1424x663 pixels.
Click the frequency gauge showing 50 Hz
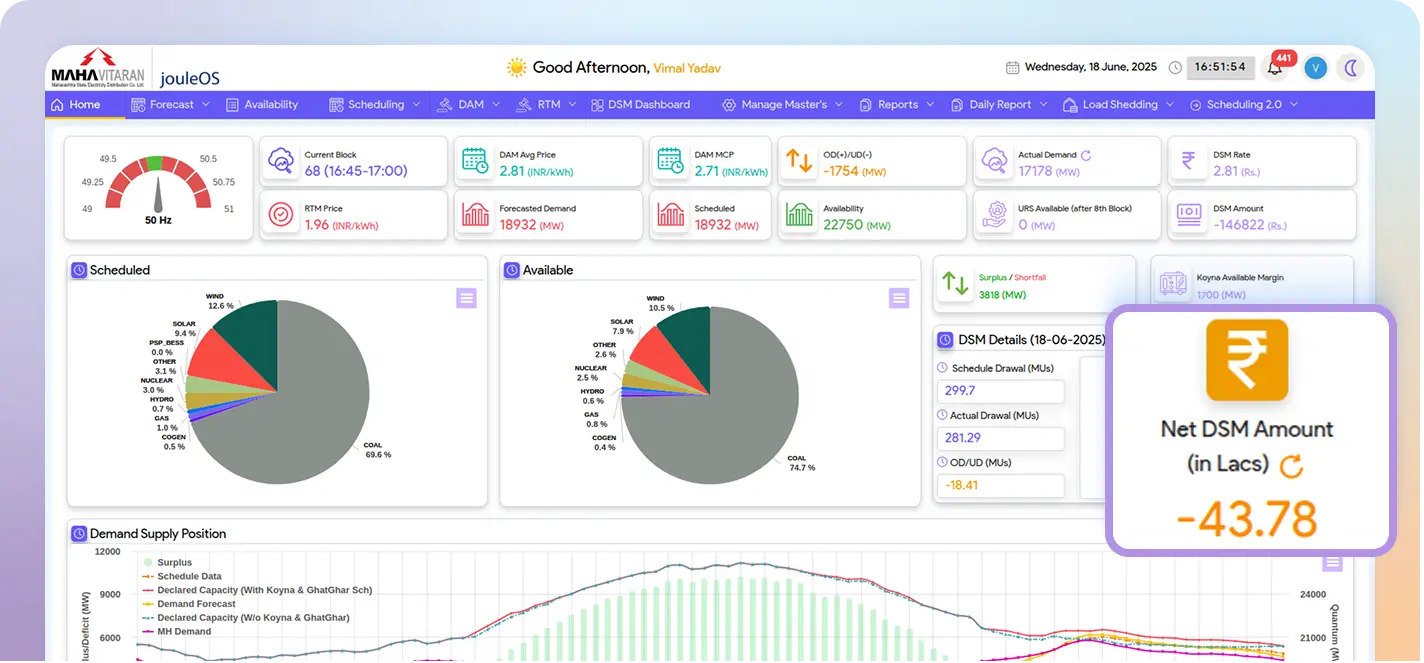pyautogui.click(x=158, y=188)
